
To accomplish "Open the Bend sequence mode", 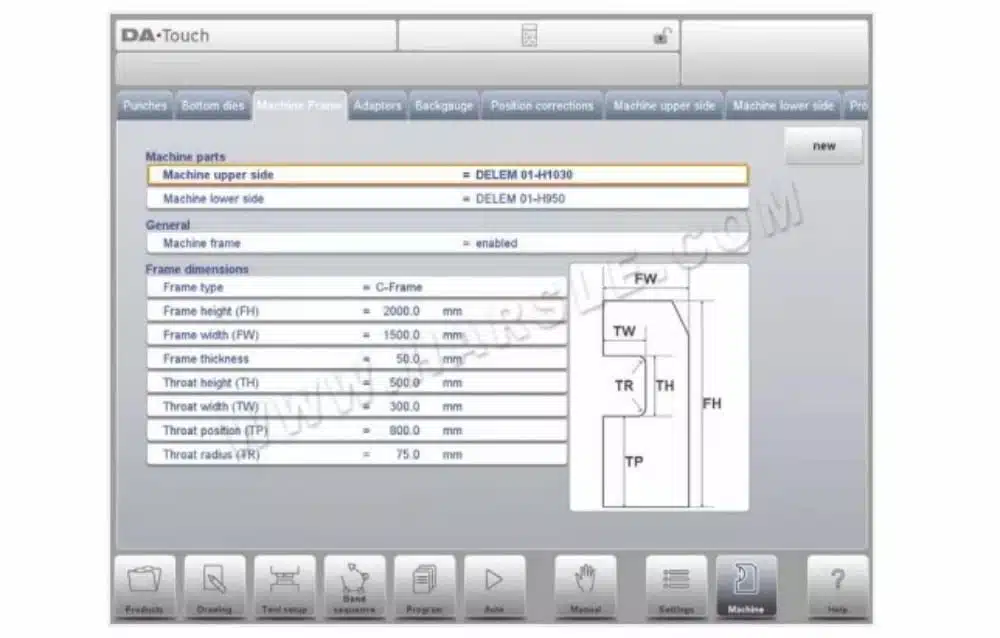I will pos(355,587).
